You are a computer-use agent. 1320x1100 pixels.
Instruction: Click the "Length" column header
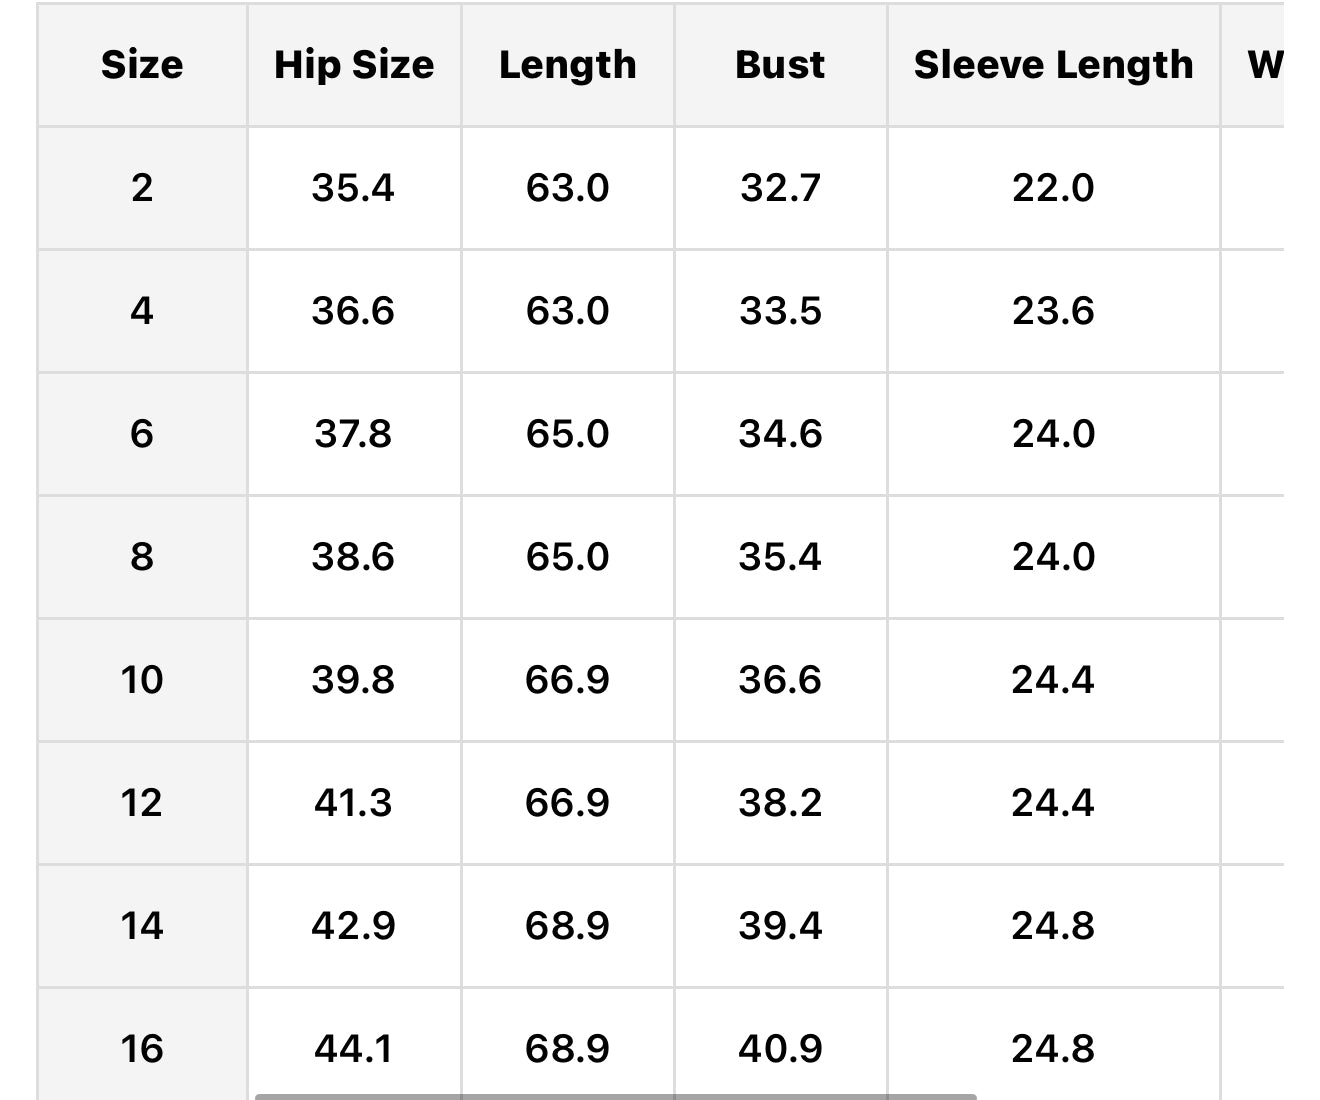point(567,65)
